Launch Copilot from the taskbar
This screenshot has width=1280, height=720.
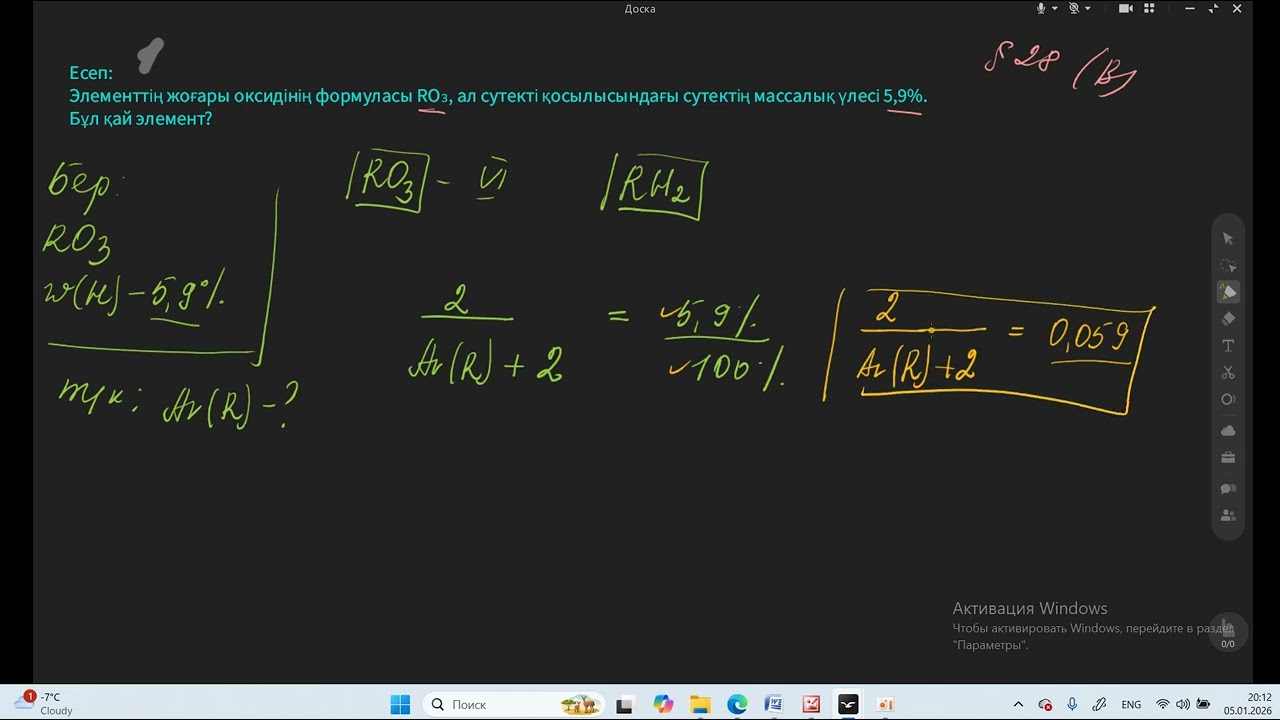(663, 704)
